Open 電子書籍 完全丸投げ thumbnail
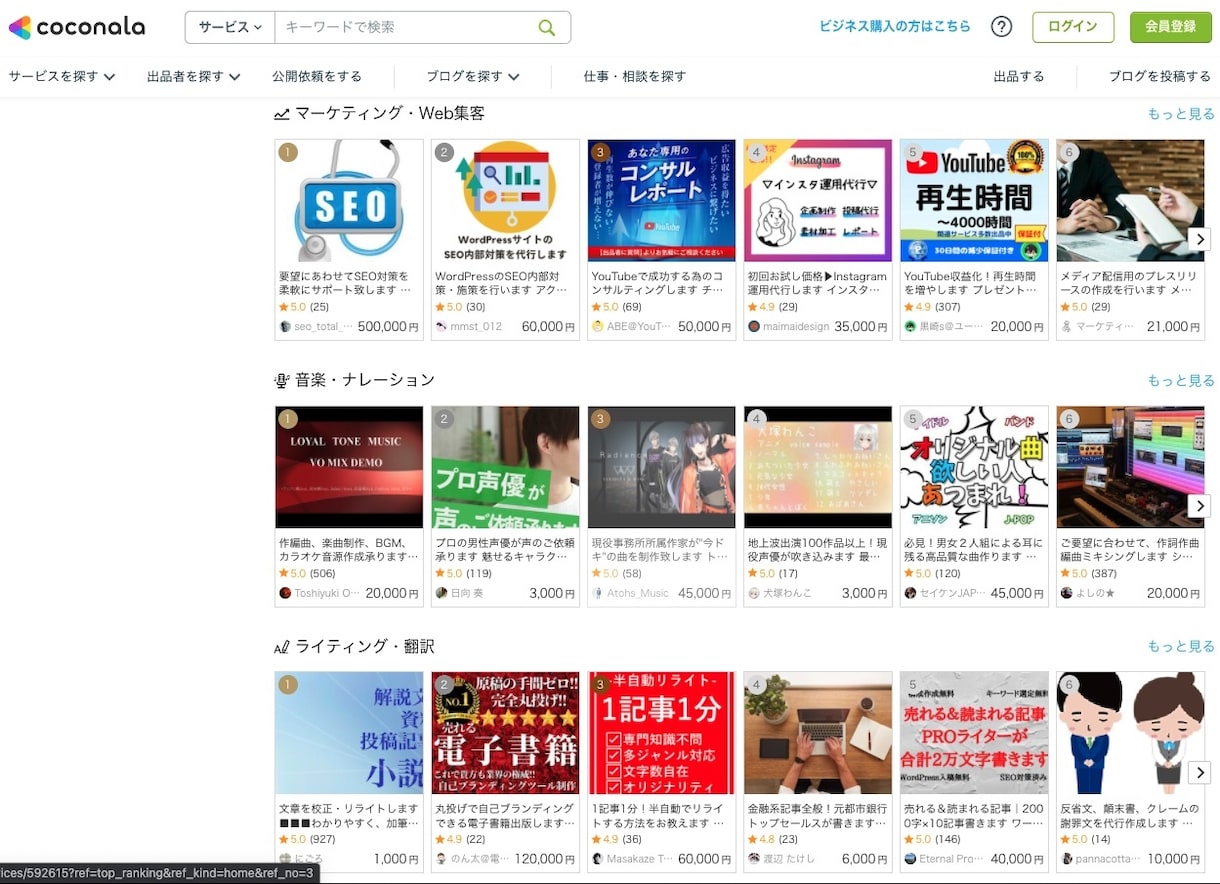This screenshot has height=884, width=1220. [x=505, y=733]
